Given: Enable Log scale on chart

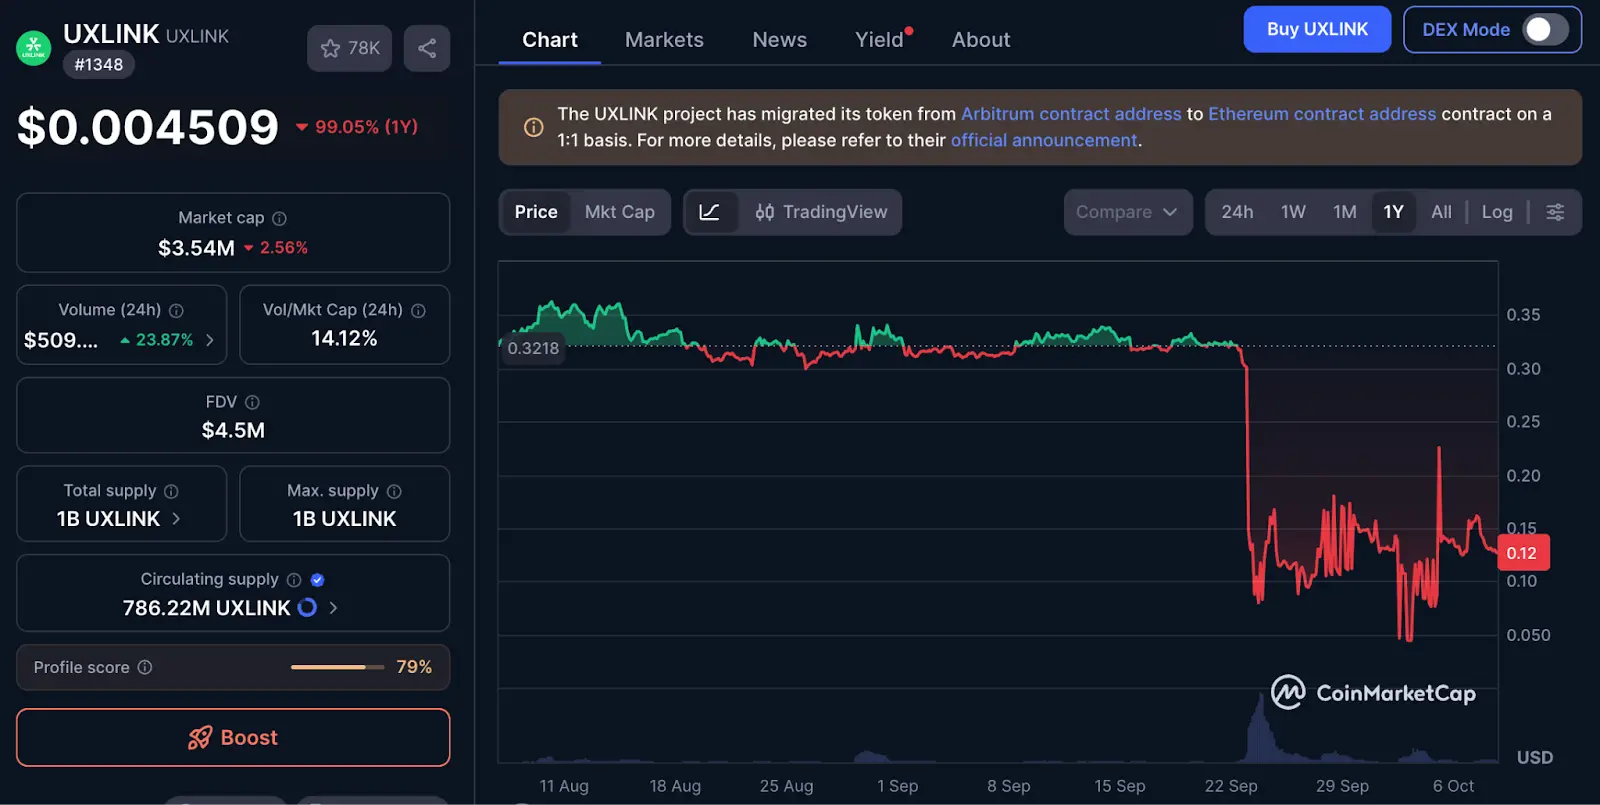Looking at the screenshot, I should click(x=1496, y=212).
